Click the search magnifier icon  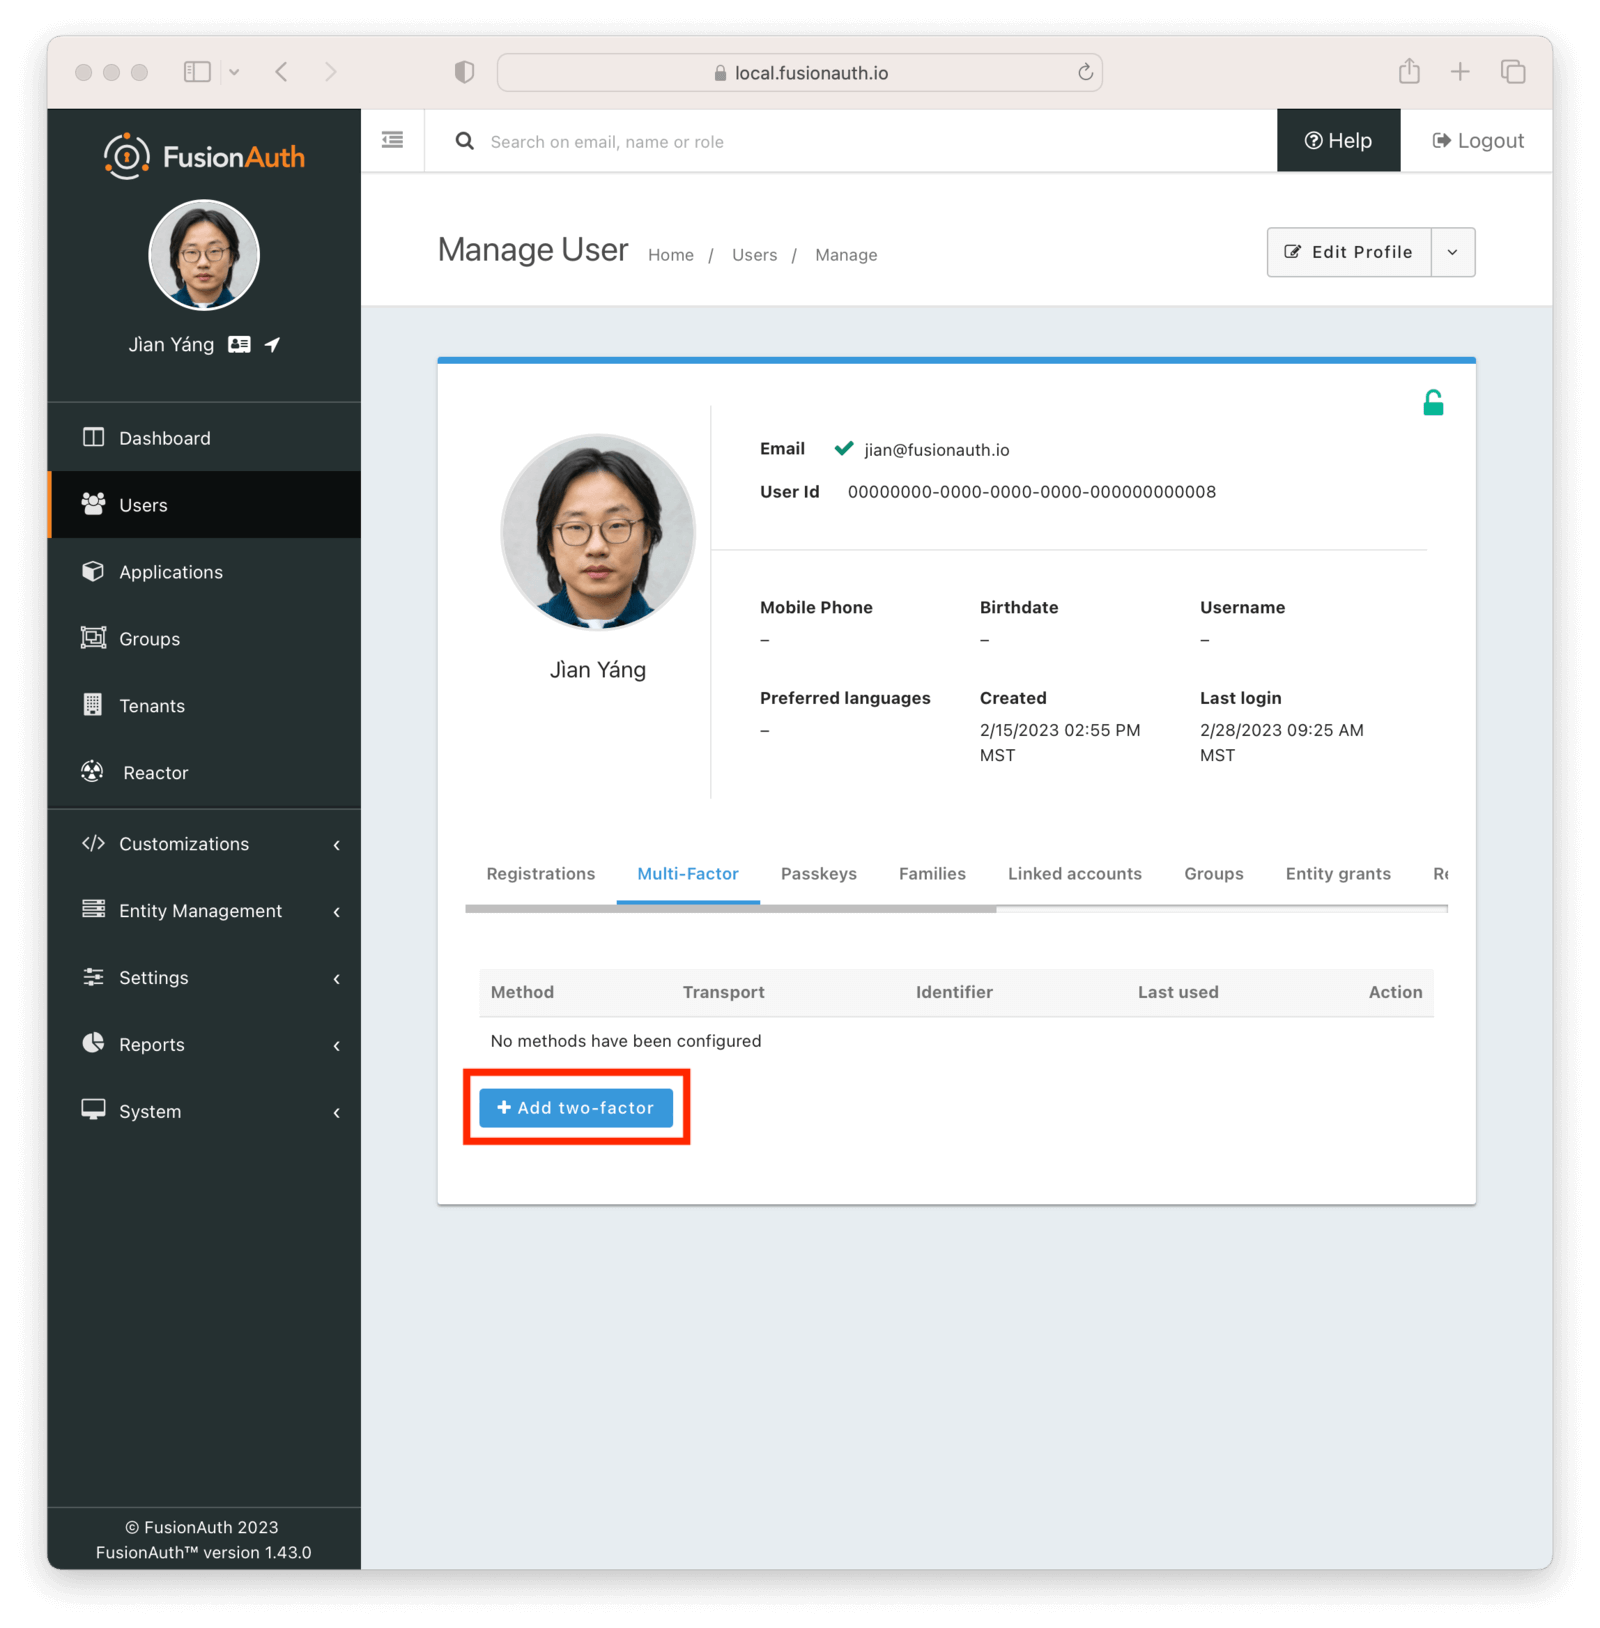(x=464, y=141)
